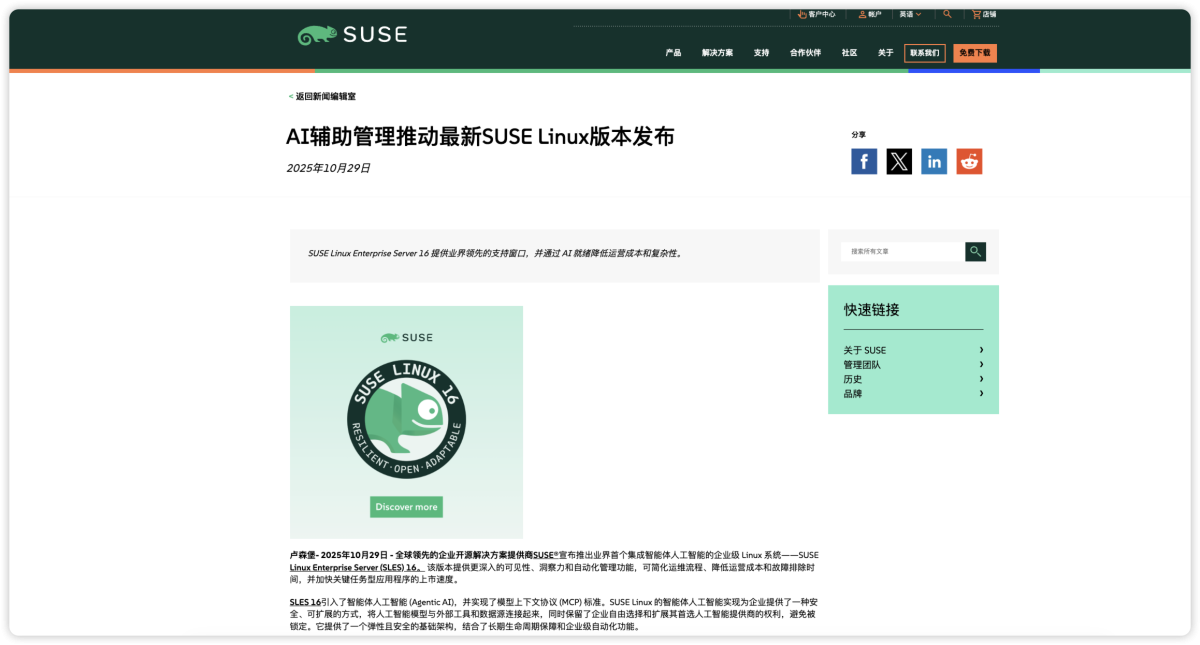Expand the 管理团队 quick link arrow
This screenshot has height=645, width=1200.
[981, 365]
